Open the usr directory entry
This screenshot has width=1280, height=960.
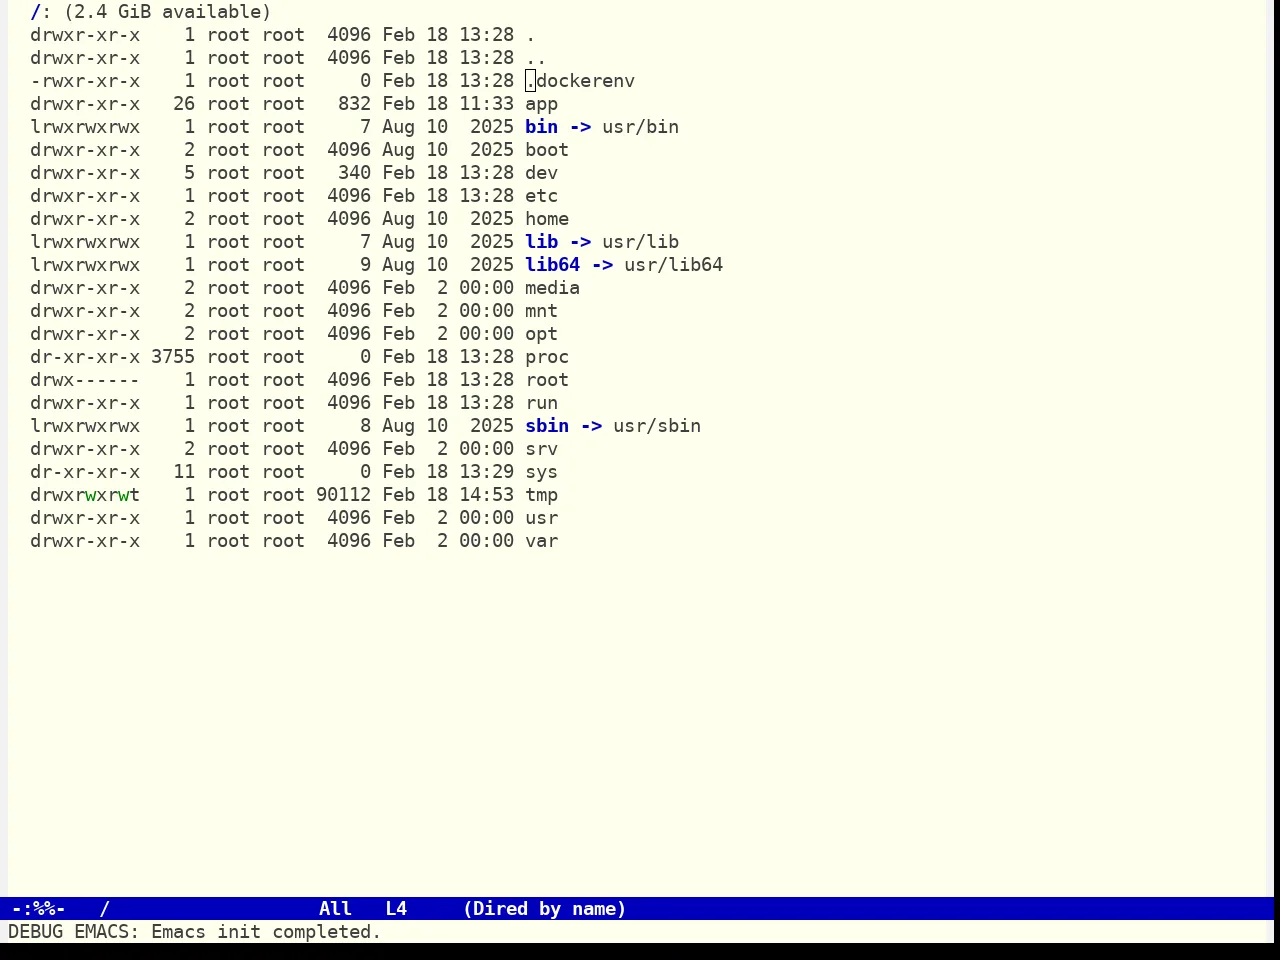(x=541, y=518)
